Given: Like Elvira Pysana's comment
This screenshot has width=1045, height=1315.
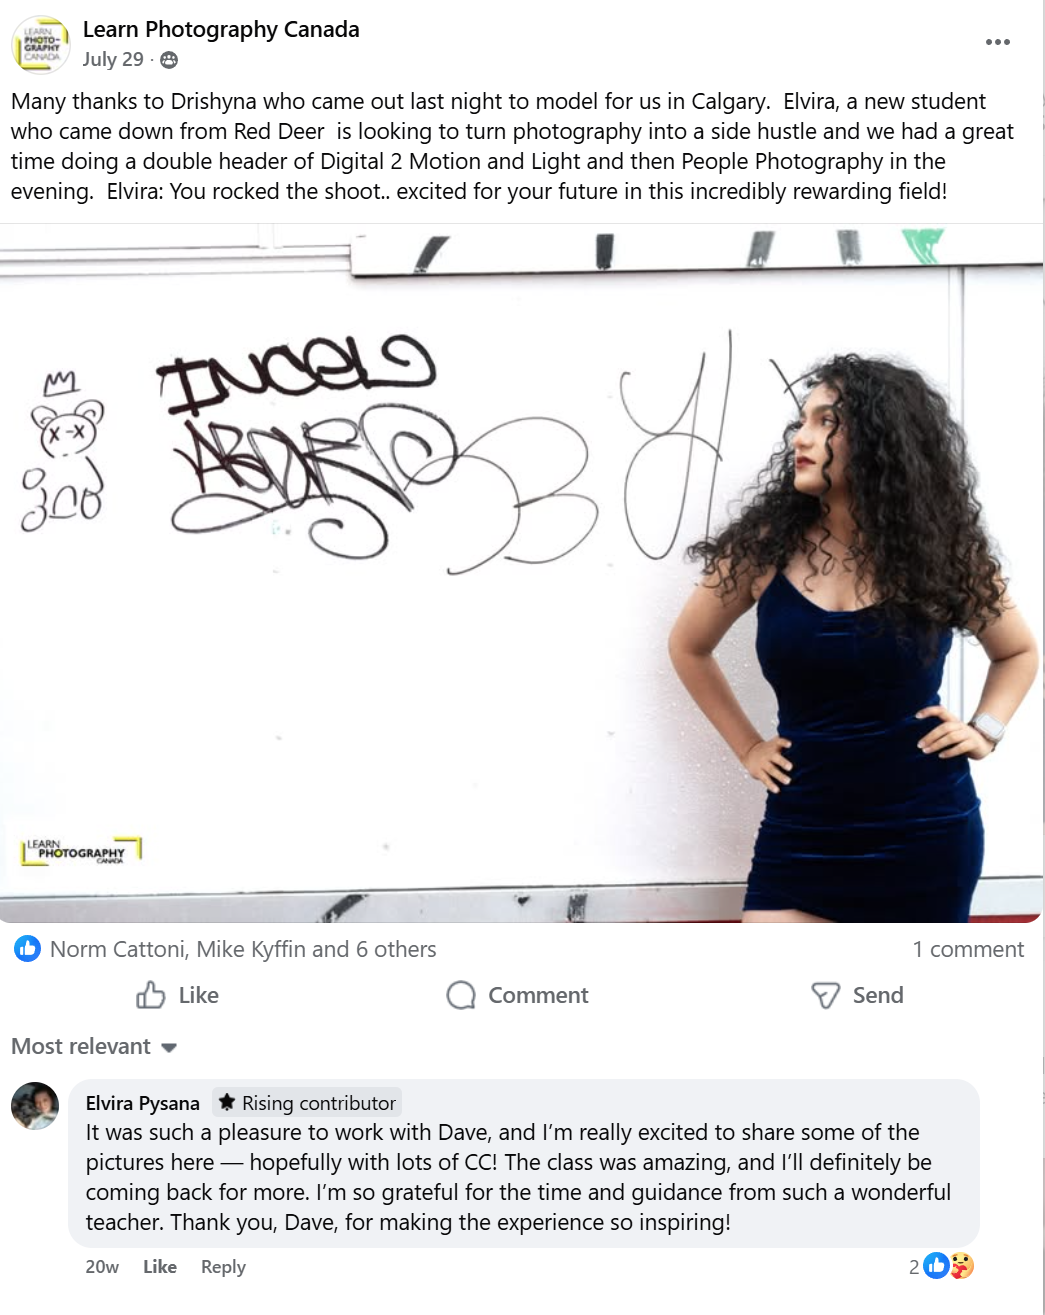Looking at the screenshot, I should pos(160,1267).
